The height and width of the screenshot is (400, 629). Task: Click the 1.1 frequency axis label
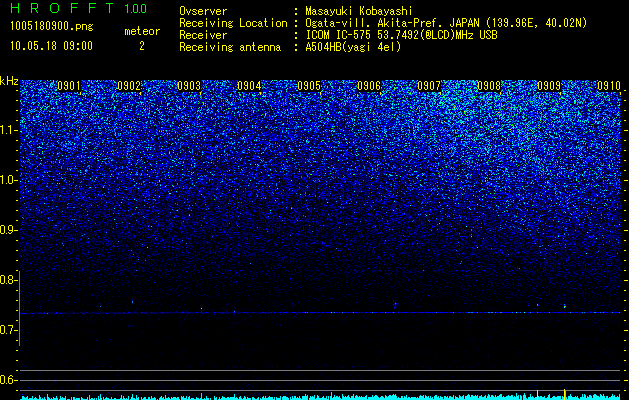(9, 130)
